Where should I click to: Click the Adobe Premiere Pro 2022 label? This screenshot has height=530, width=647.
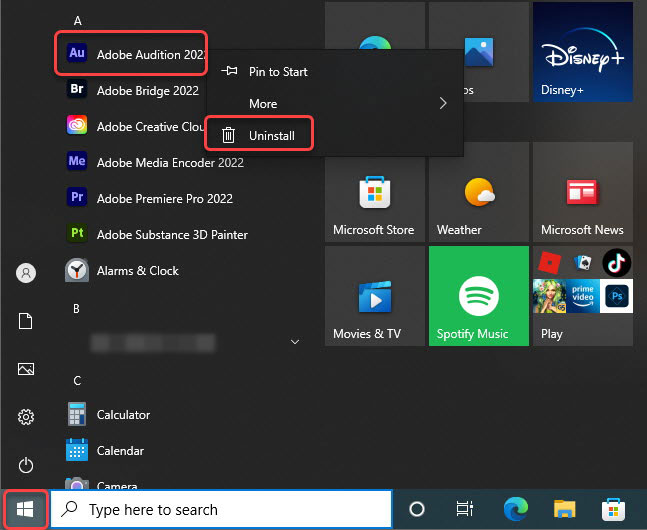click(165, 199)
